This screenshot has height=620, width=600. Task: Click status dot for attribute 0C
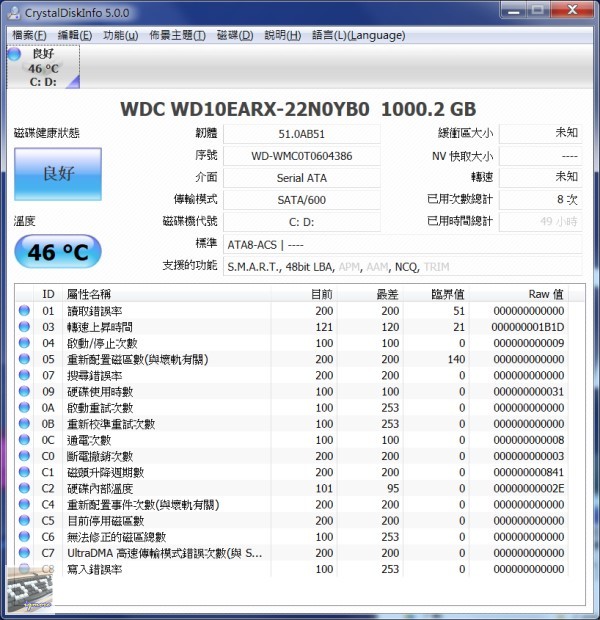pyautogui.click(x=24, y=440)
